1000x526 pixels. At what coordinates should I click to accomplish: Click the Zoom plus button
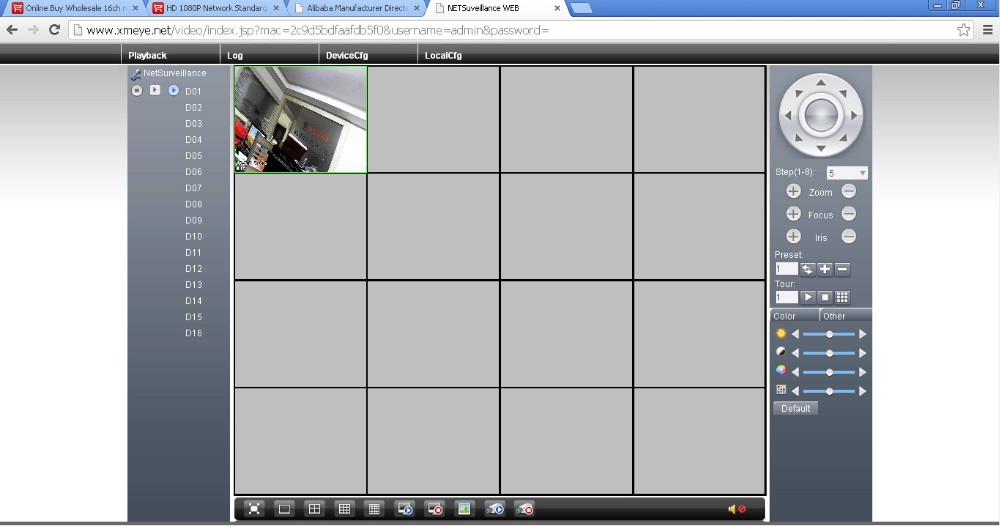(793, 191)
